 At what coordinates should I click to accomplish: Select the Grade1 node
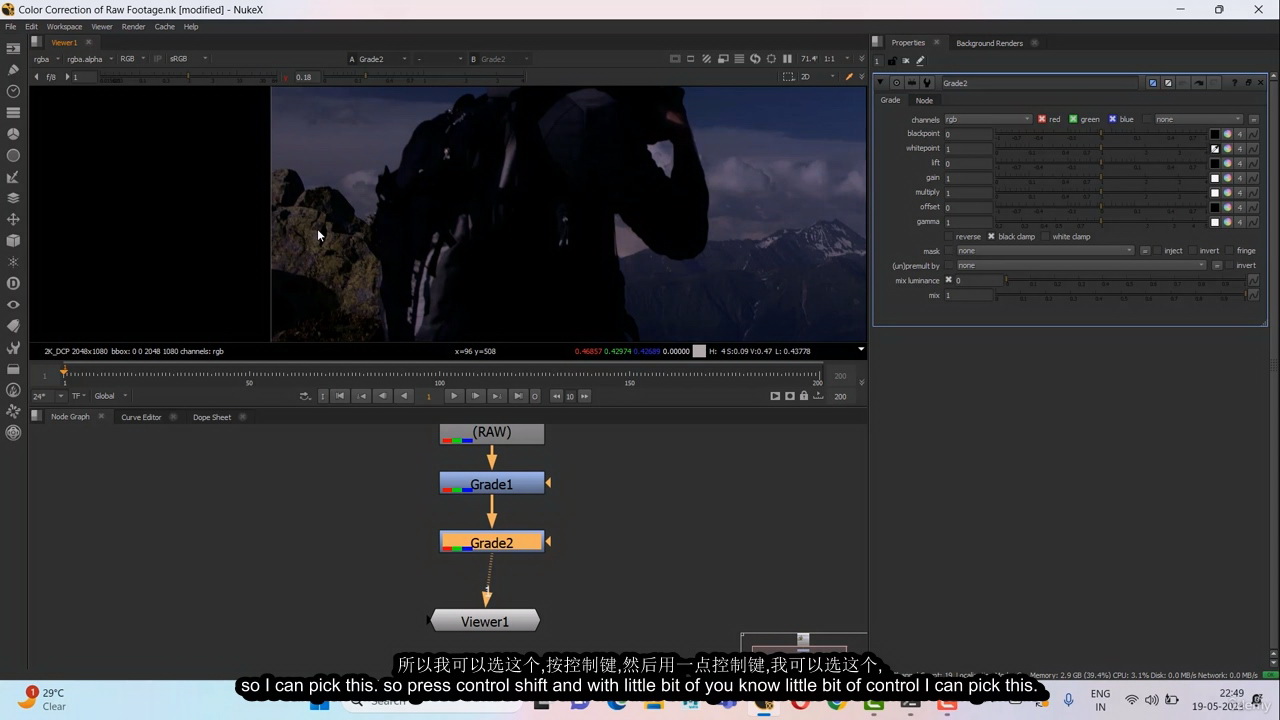[x=492, y=484]
